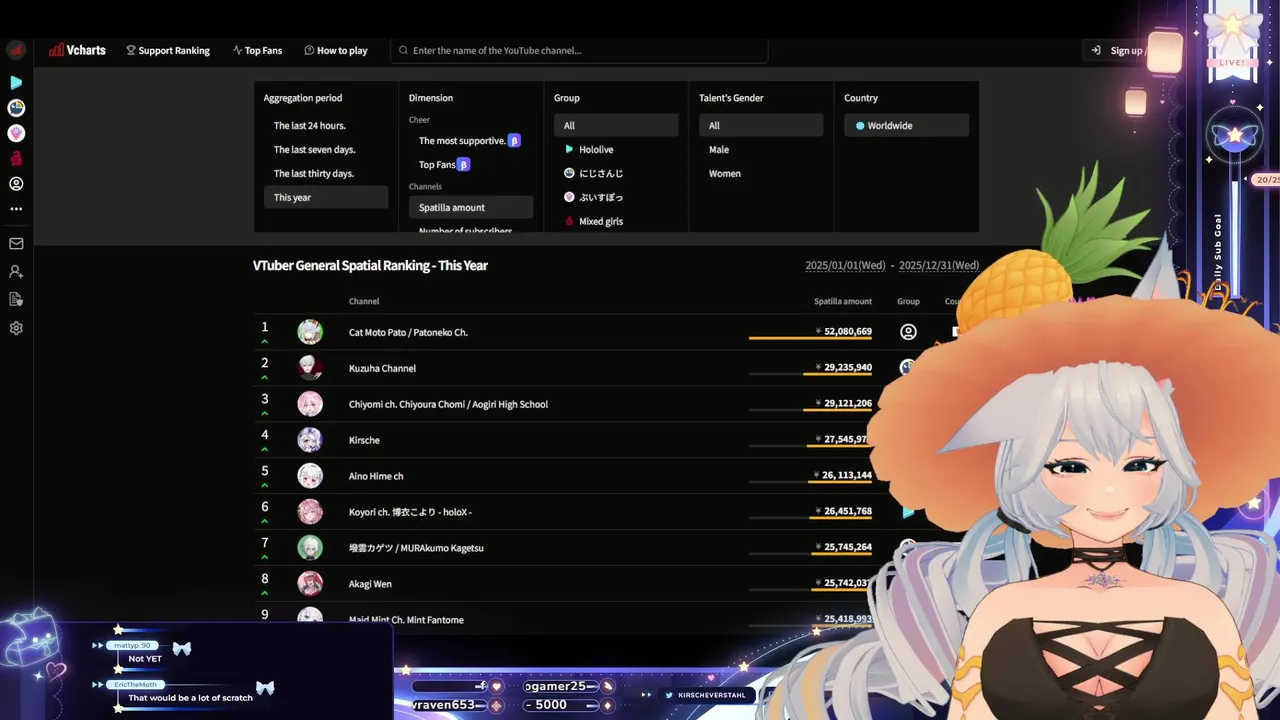
Task: Select the Nijisanji icon in the left sidebar
Action: pyautogui.click(x=16, y=107)
